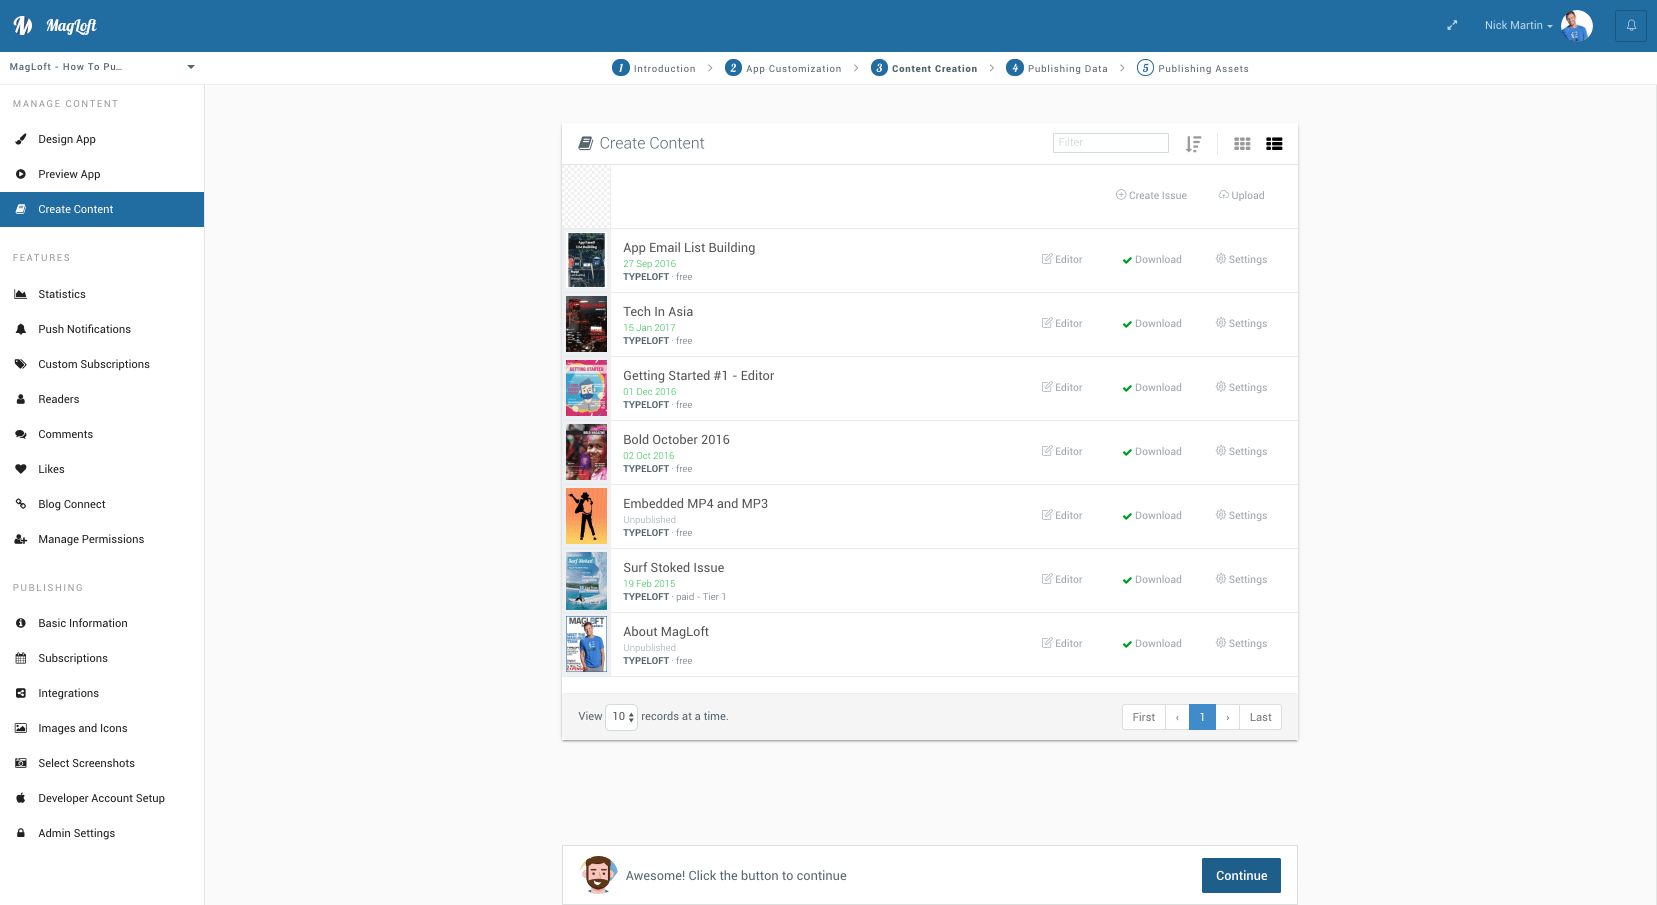
Task: Download Bold October 2016 issue
Action: pyautogui.click(x=1152, y=451)
